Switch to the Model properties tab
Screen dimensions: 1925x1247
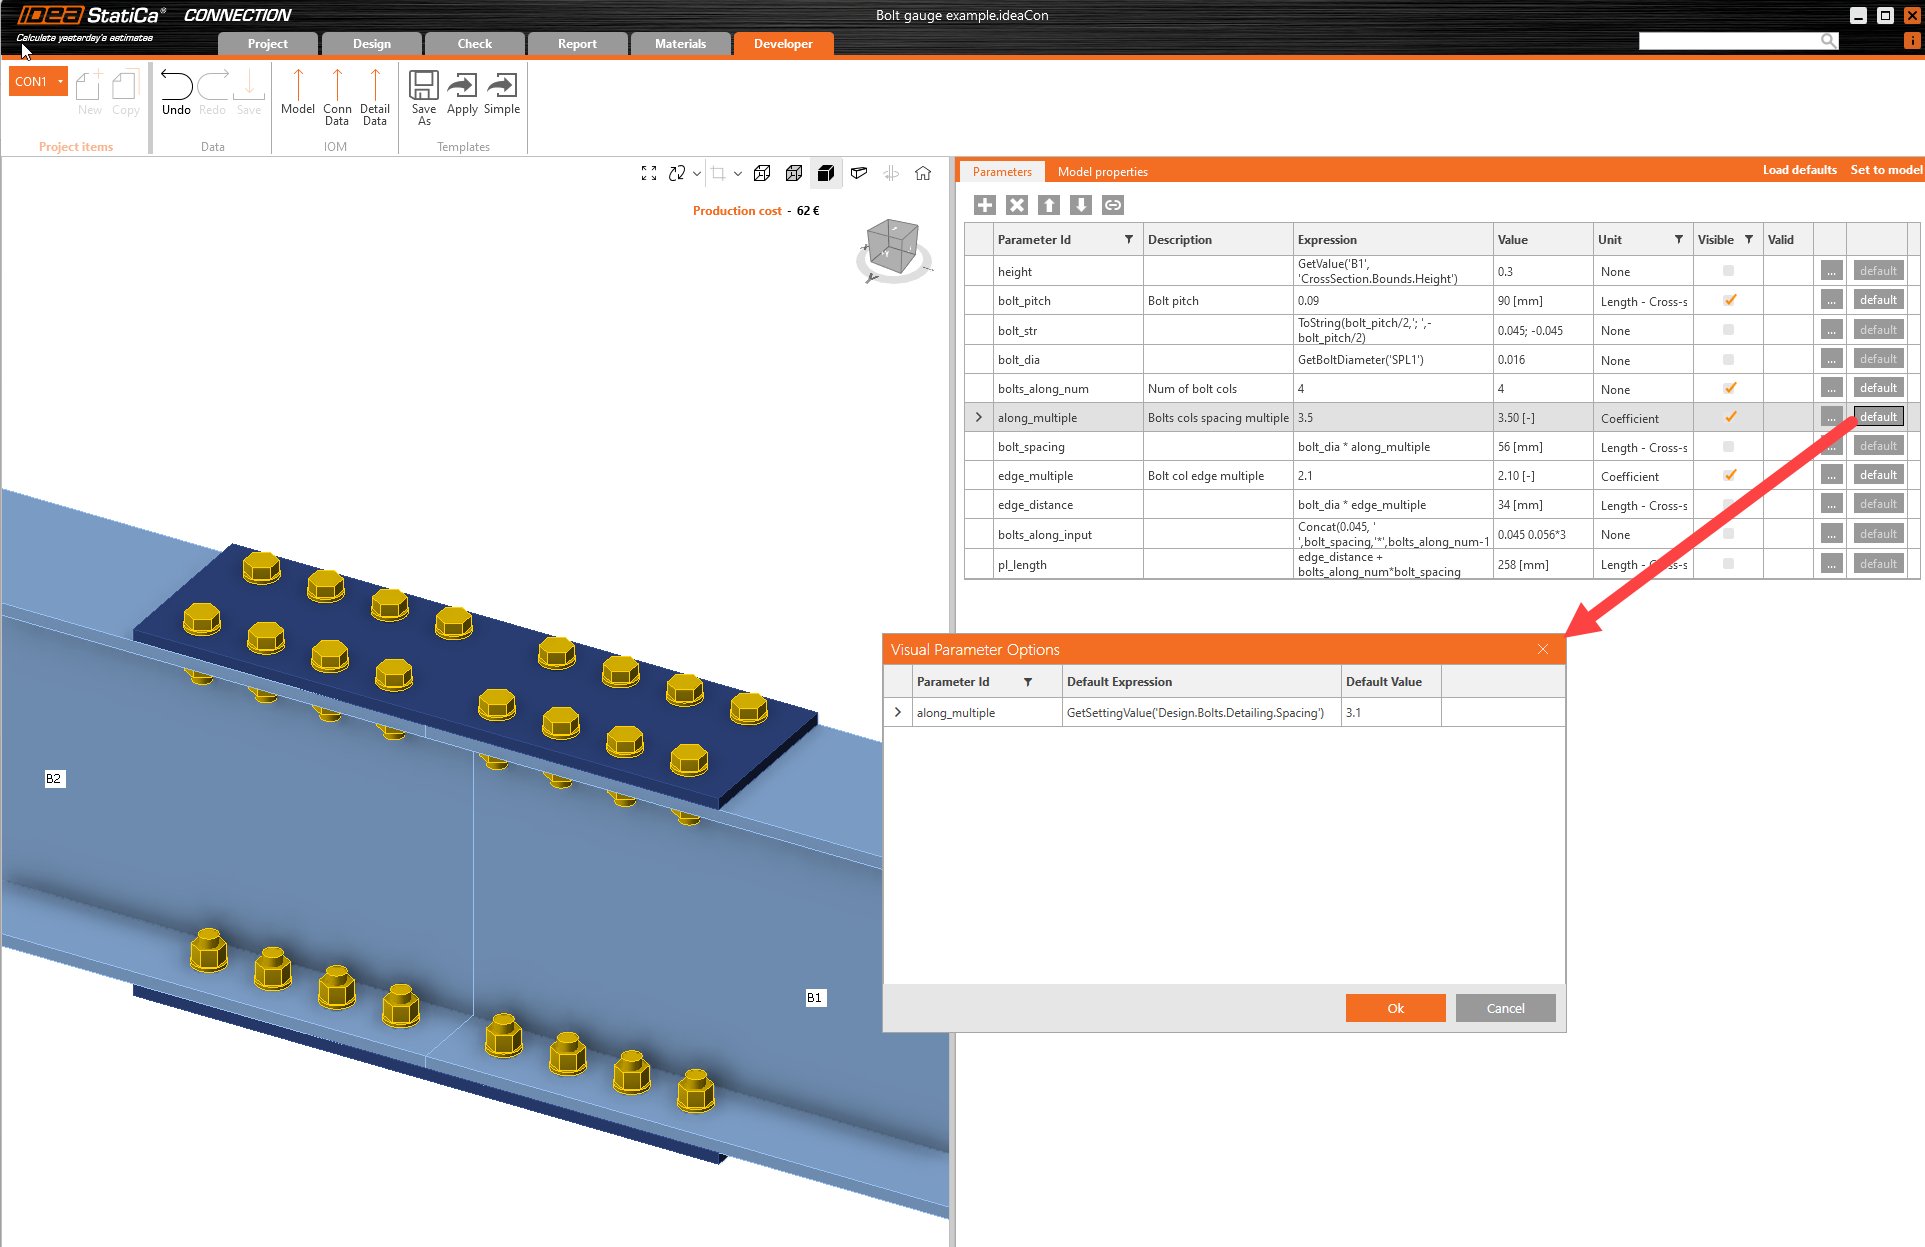point(1102,171)
